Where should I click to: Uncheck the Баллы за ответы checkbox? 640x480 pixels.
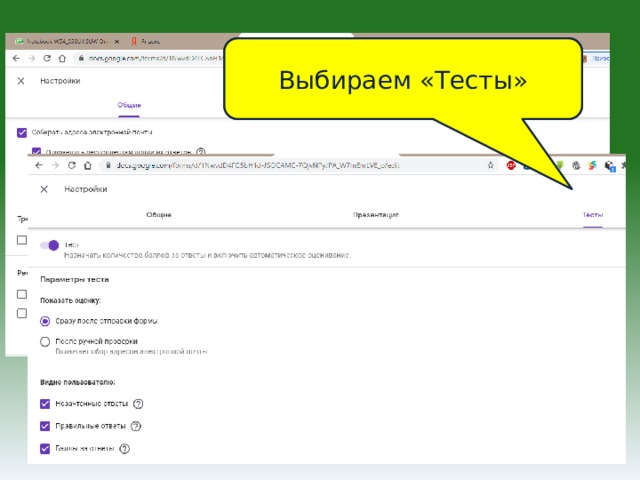[x=45, y=449]
